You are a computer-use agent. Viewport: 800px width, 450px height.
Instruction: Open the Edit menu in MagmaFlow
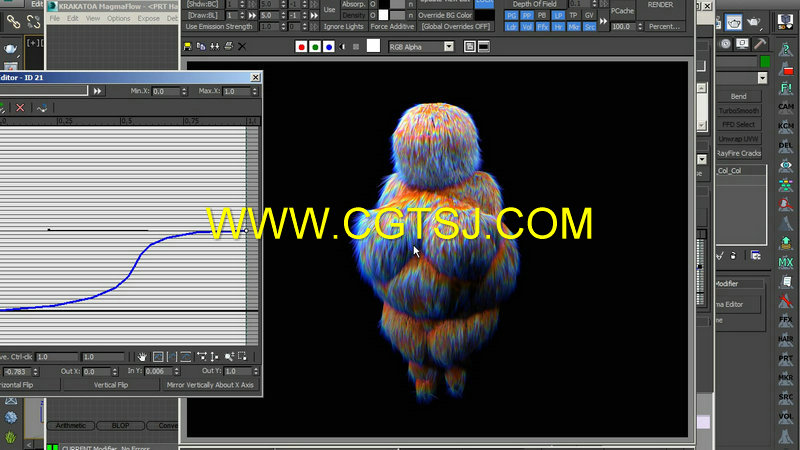(x=73, y=18)
